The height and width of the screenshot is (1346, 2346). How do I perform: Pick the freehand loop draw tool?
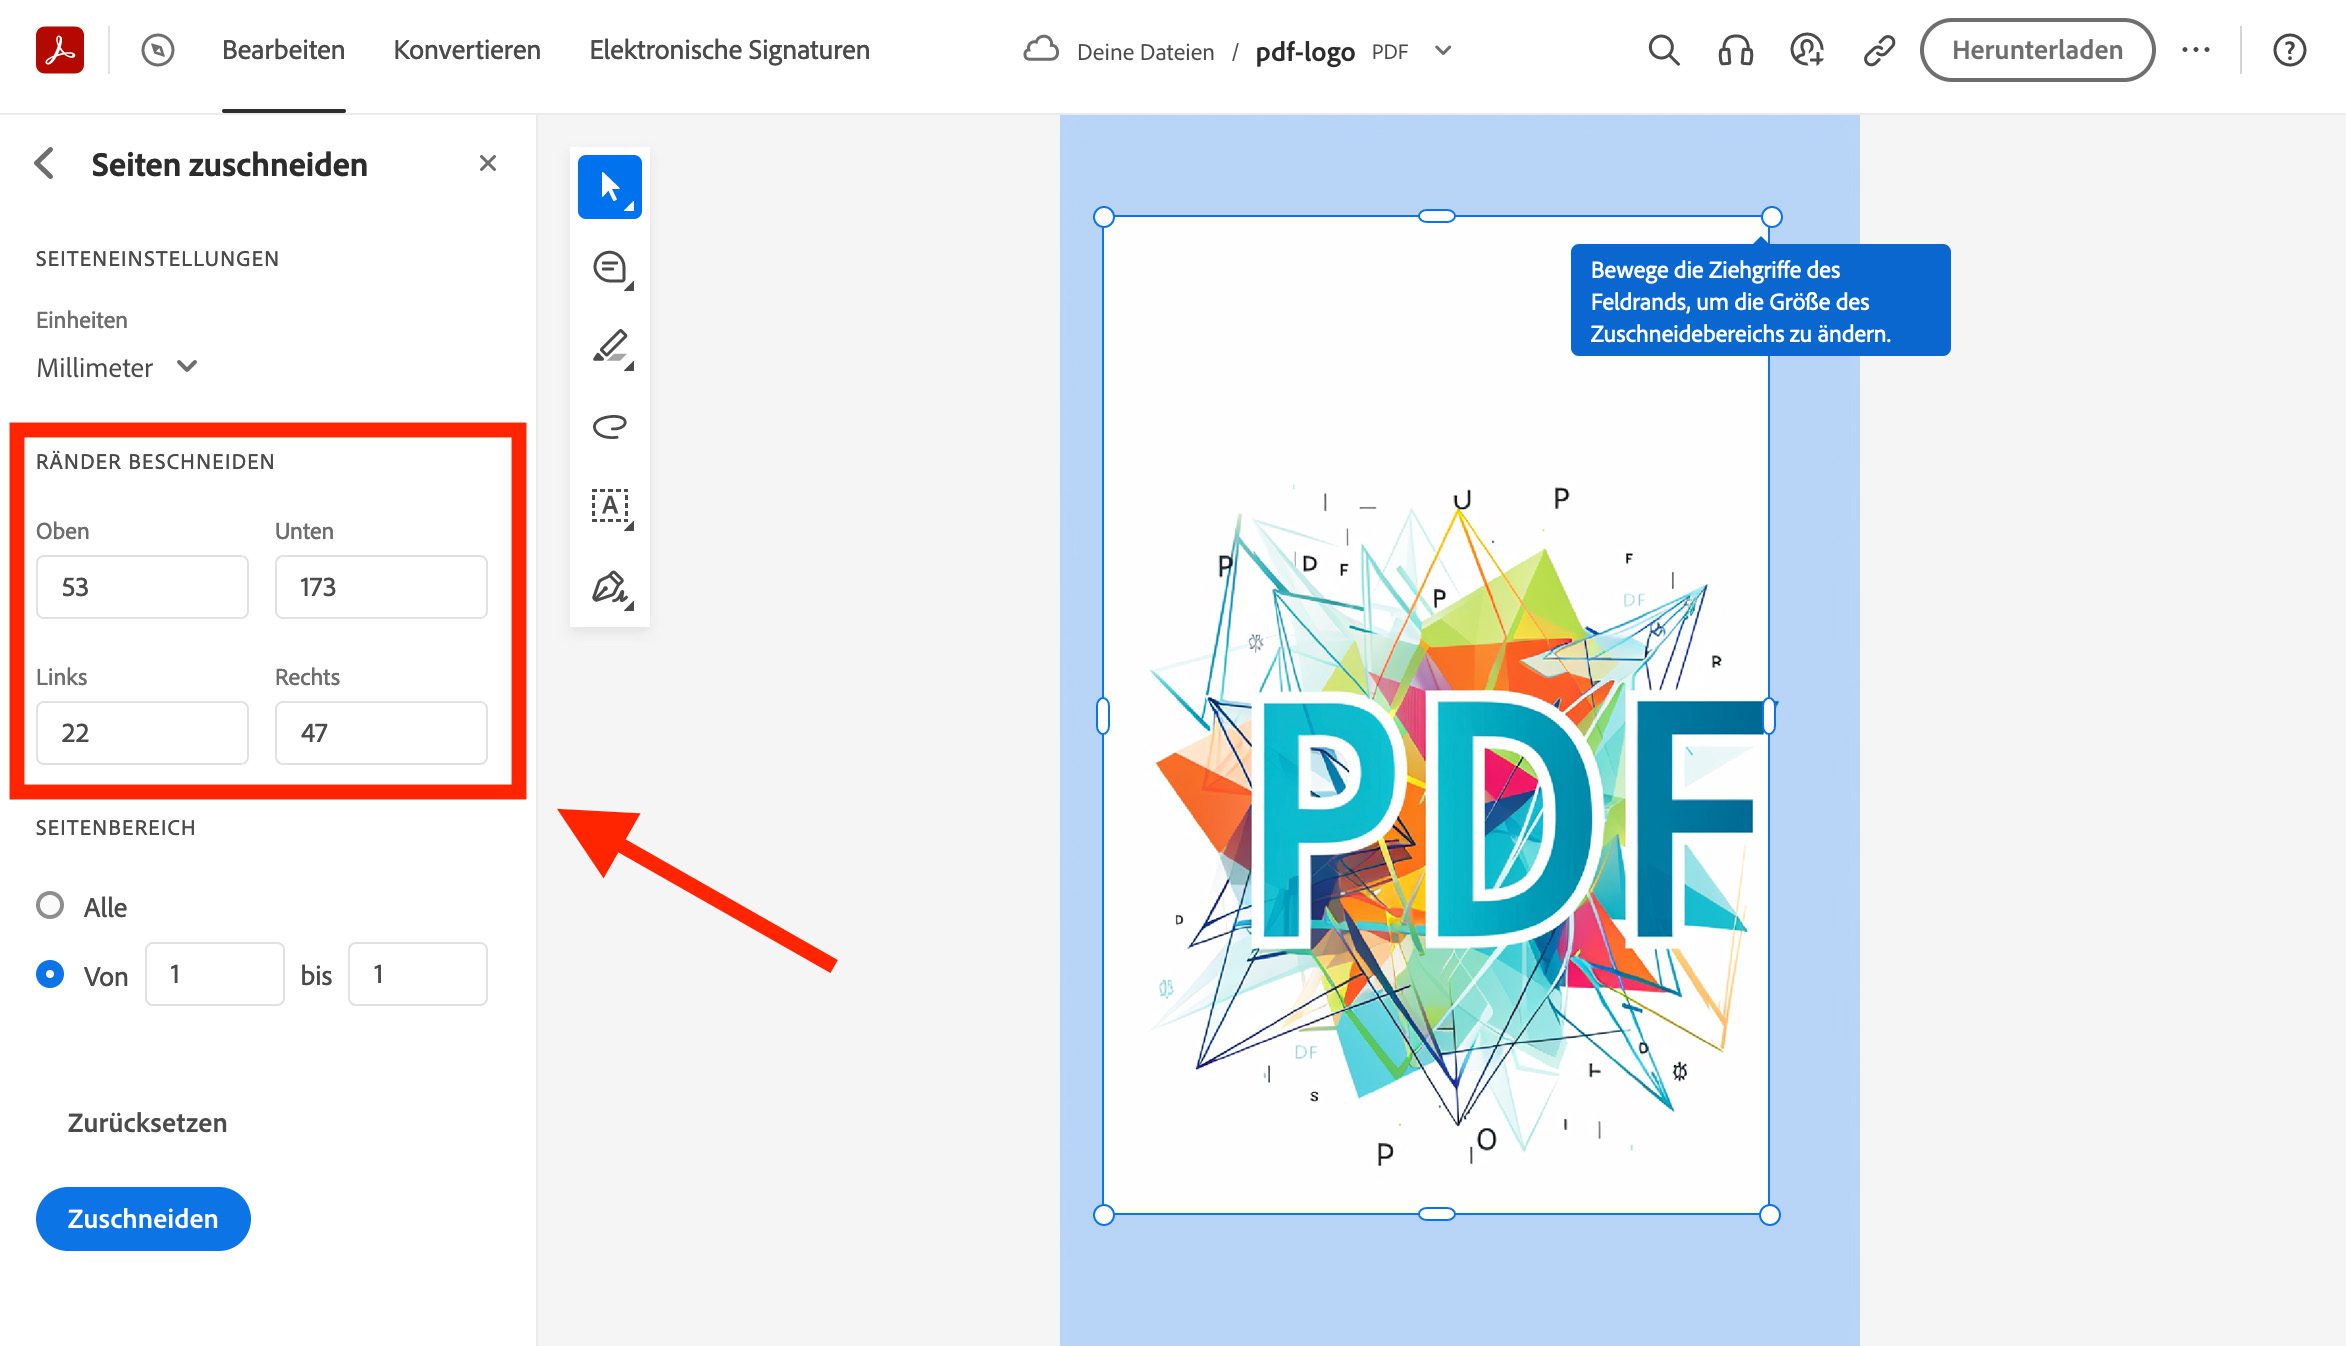pyautogui.click(x=609, y=427)
